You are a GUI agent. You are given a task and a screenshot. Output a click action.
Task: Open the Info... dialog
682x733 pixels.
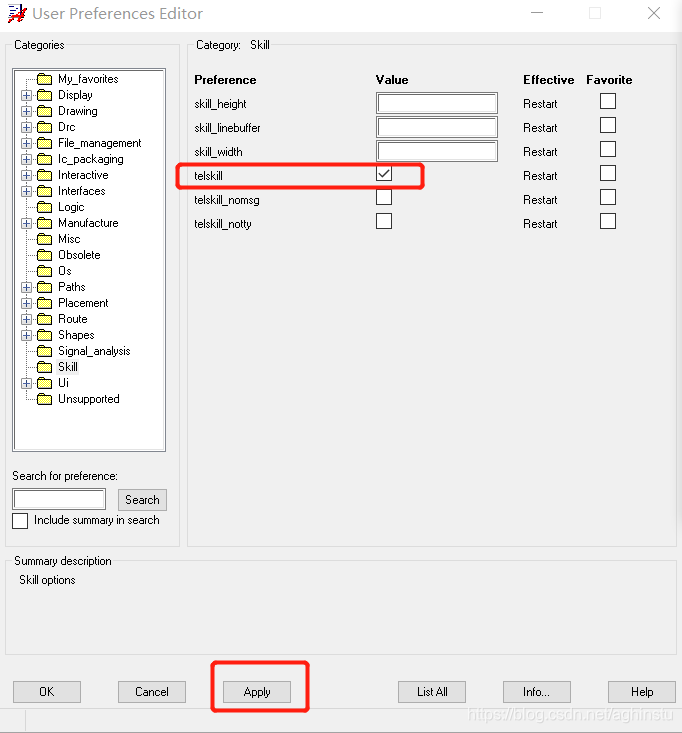(x=537, y=692)
